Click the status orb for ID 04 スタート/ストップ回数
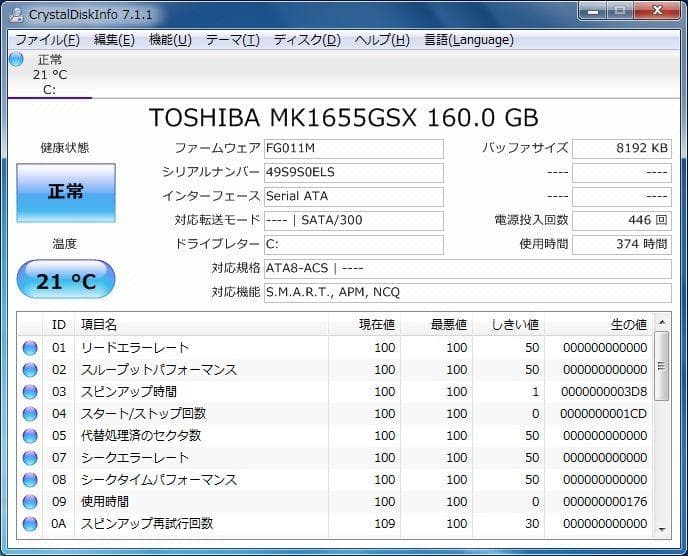The width and height of the screenshot is (688, 556). coord(30,414)
